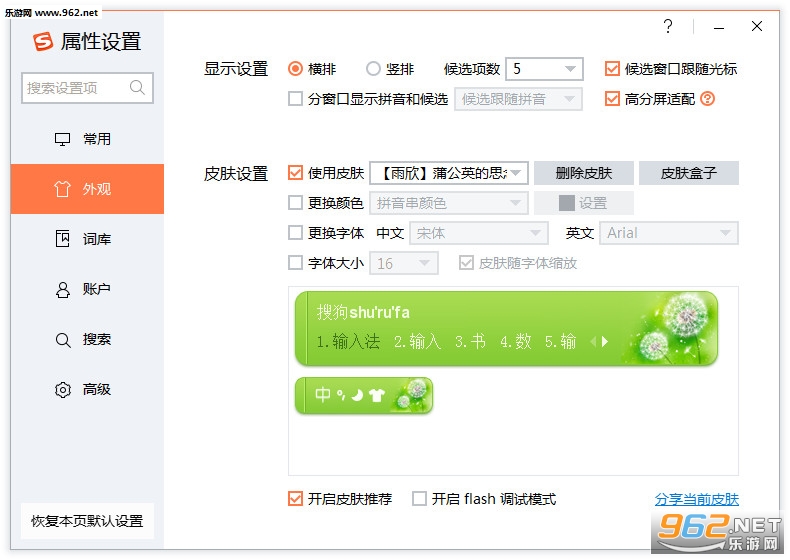
Task: Click the moon icon in skin status bar preview
Action: point(357,395)
